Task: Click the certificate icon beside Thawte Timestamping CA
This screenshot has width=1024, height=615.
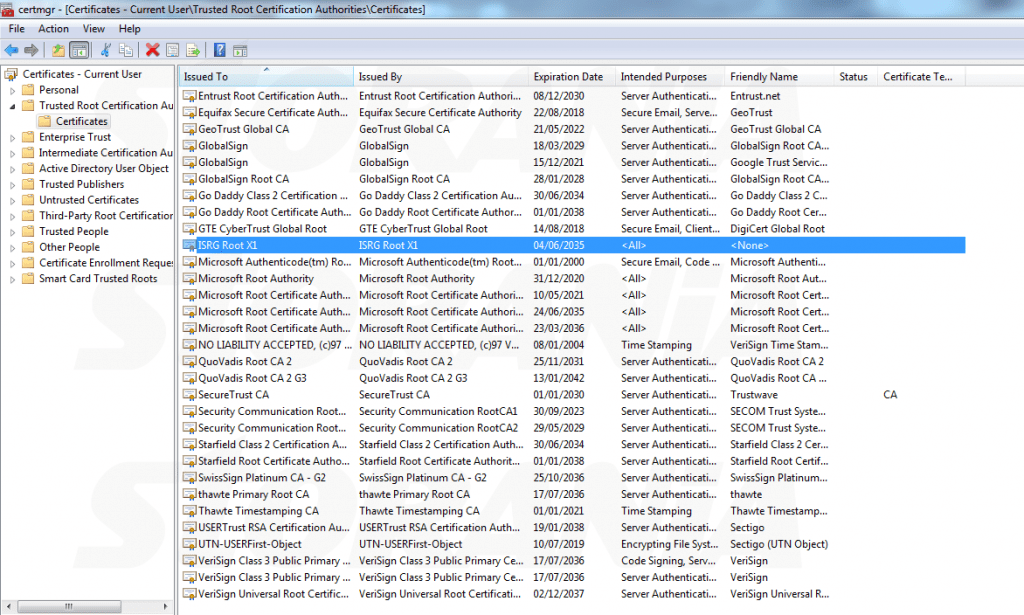Action: 190,511
